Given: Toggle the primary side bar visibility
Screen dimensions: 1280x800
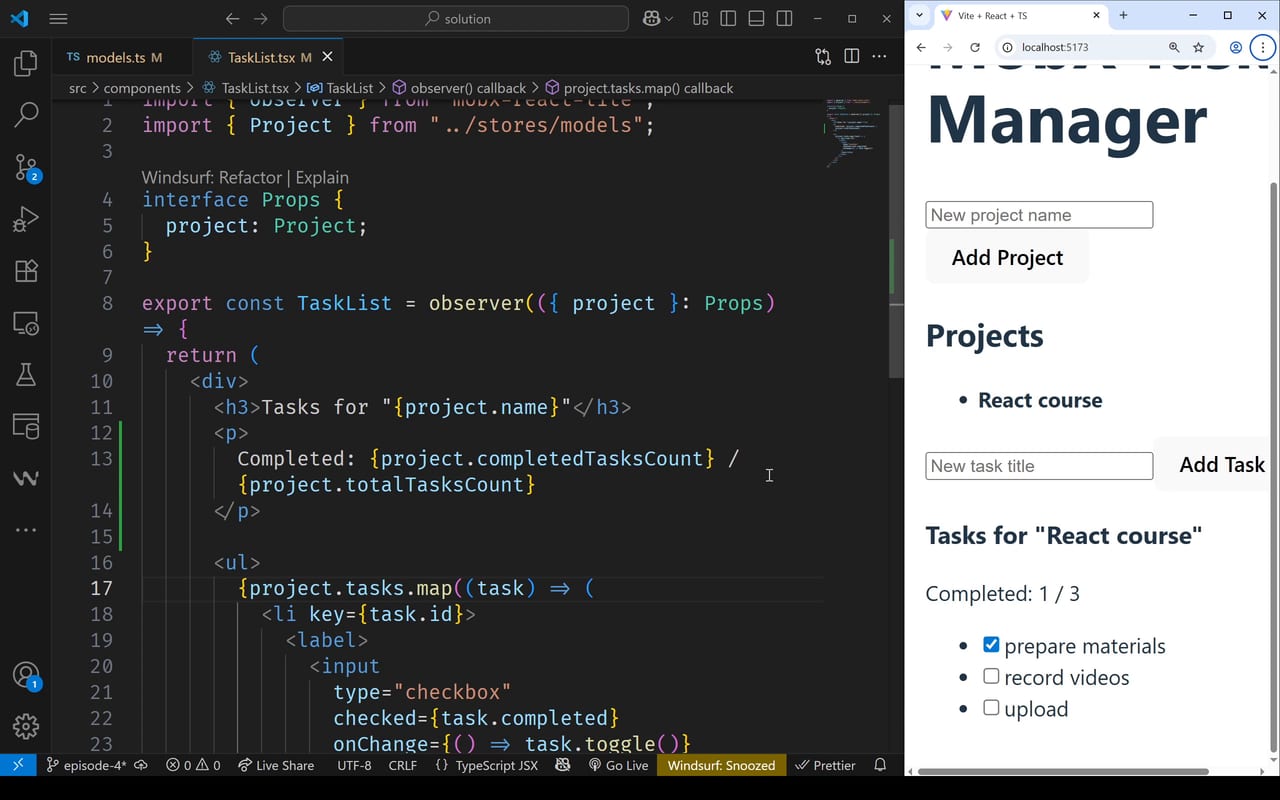Looking at the screenshot, I should tap(729, 18).
